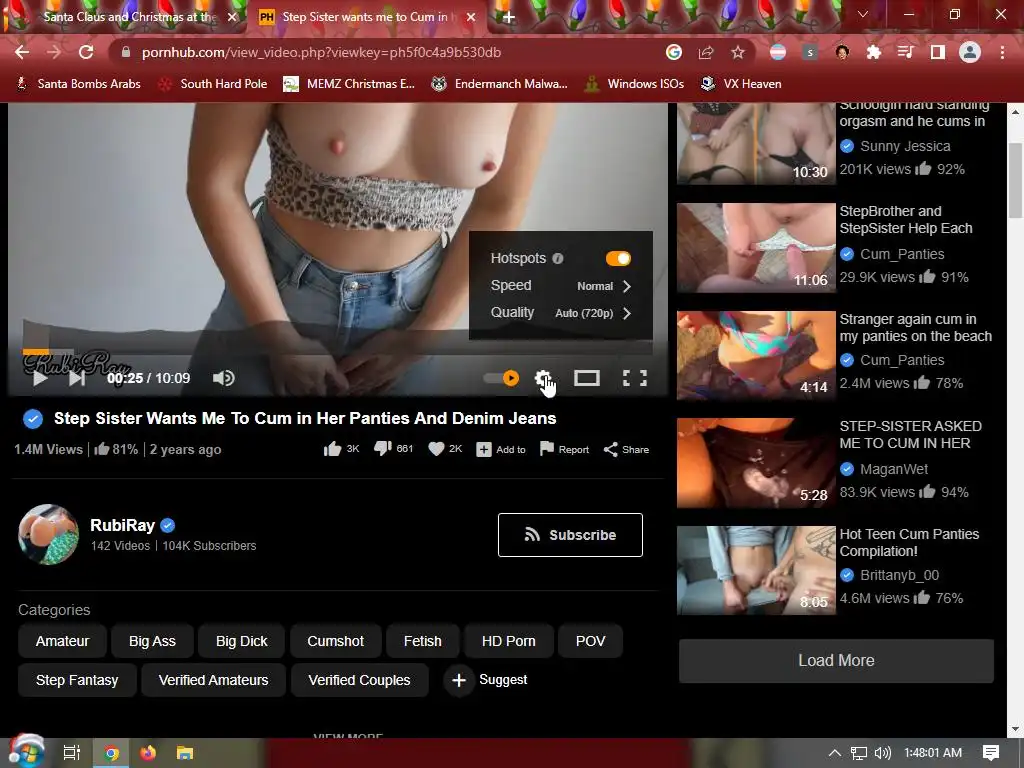Open the Endermanch Malwa... bookmark

(500, 84)
